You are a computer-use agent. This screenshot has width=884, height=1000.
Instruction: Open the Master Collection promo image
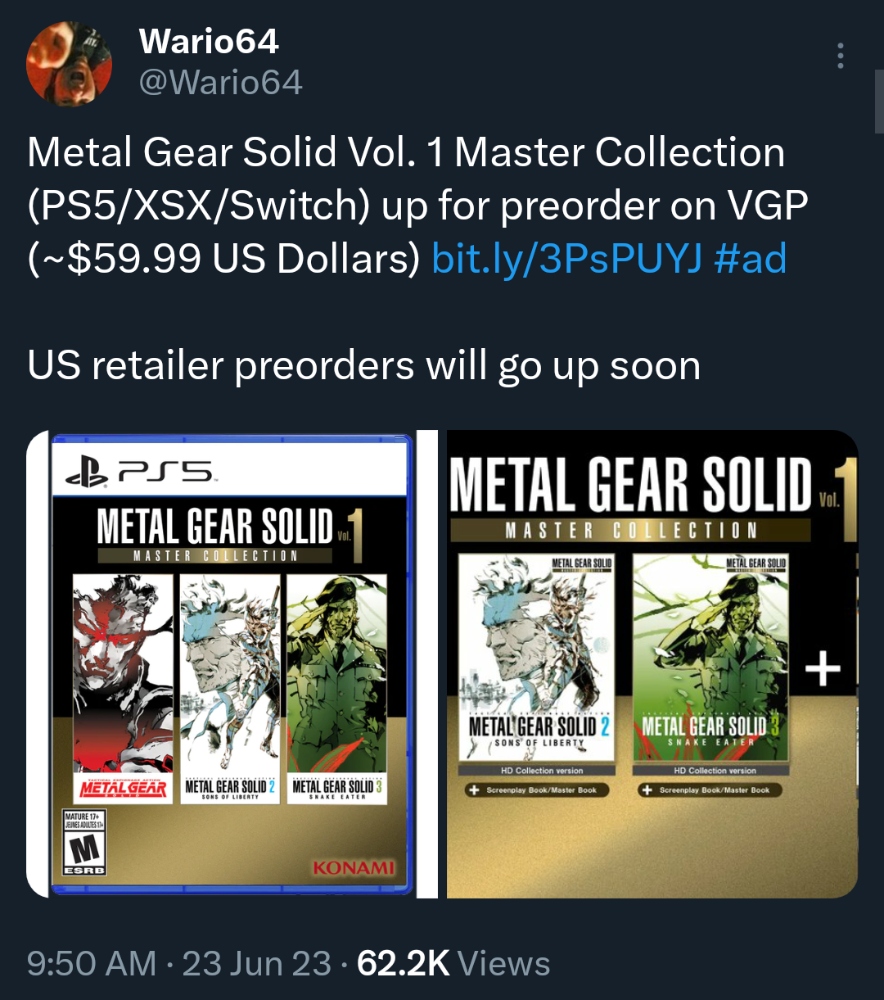652,664
